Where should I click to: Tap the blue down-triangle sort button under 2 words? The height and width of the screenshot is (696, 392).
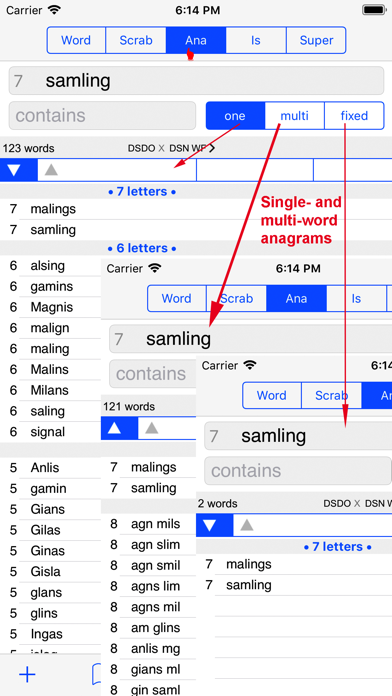[x=214, y=526]
